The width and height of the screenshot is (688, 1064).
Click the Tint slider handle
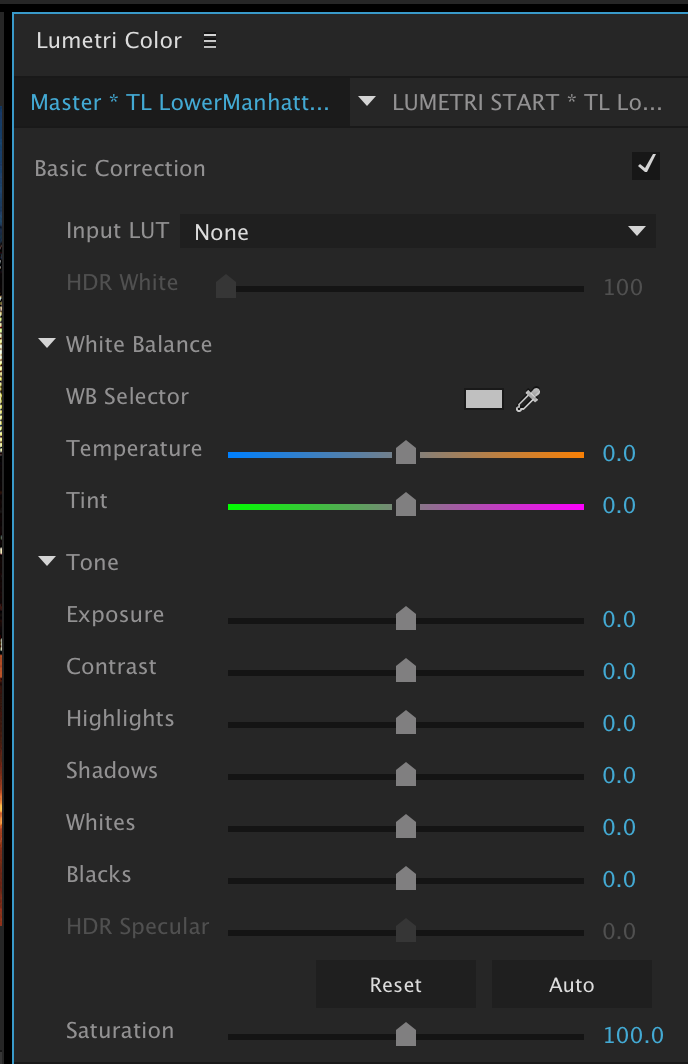[406, 504]
